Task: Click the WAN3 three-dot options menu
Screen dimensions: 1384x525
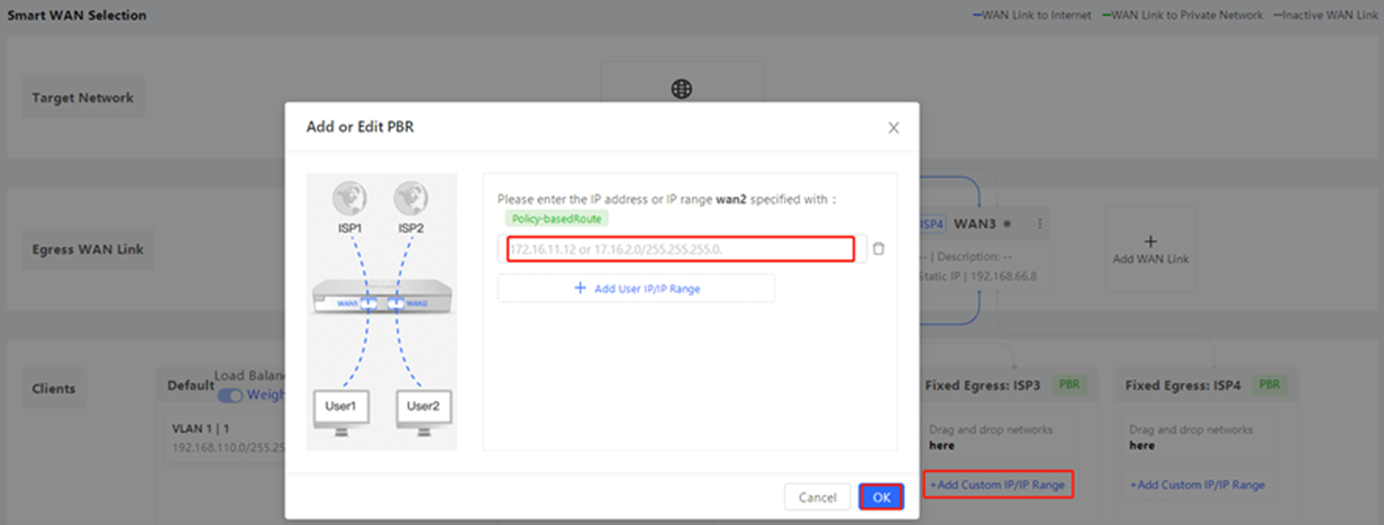Action: [1039, 224]
